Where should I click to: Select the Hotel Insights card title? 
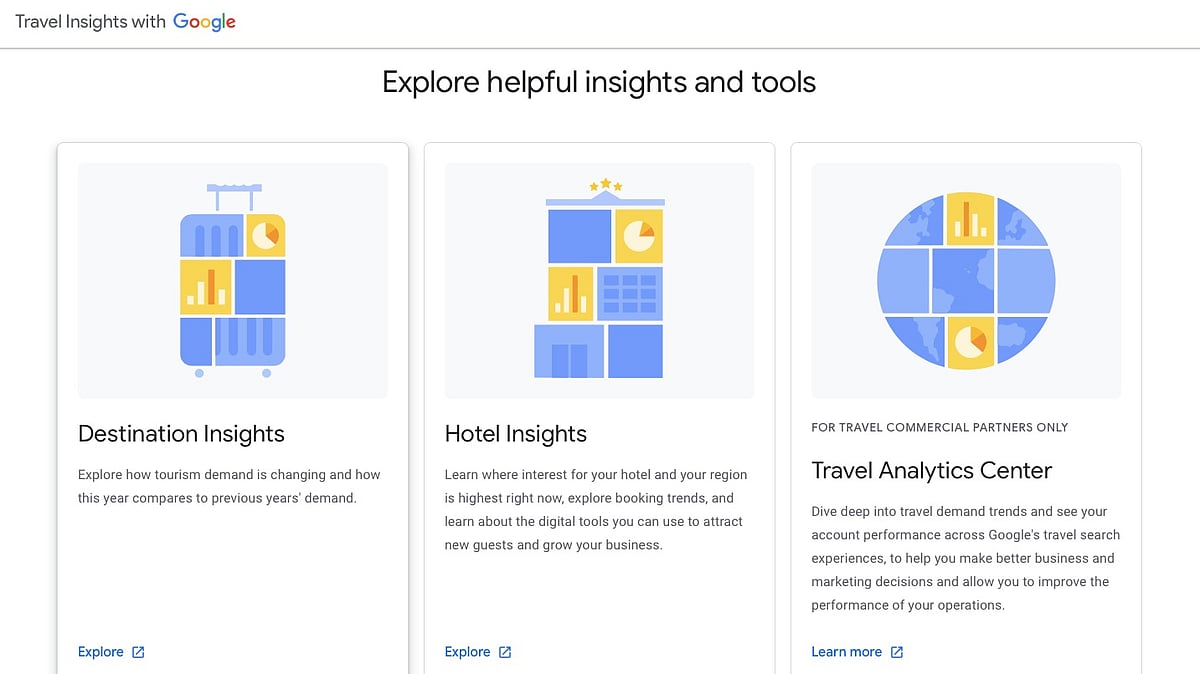[x=516, y=434]
